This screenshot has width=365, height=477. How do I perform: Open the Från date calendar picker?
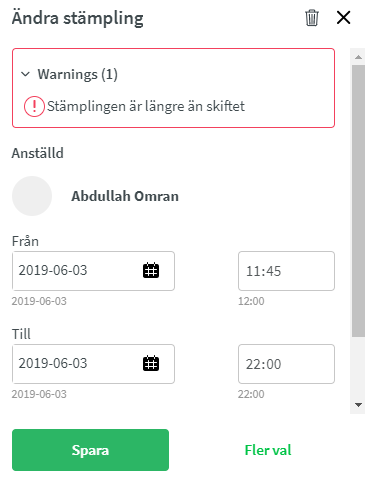[151, 270]
